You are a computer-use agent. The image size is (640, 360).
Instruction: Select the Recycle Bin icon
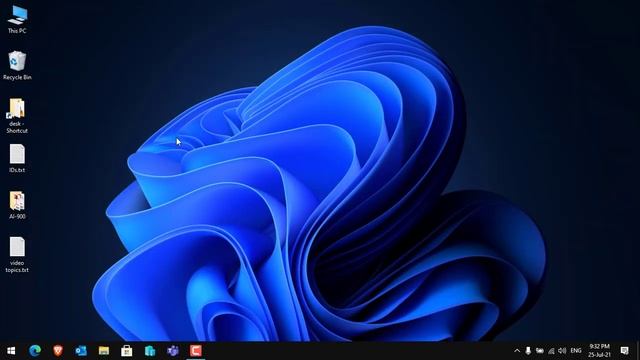17,65
